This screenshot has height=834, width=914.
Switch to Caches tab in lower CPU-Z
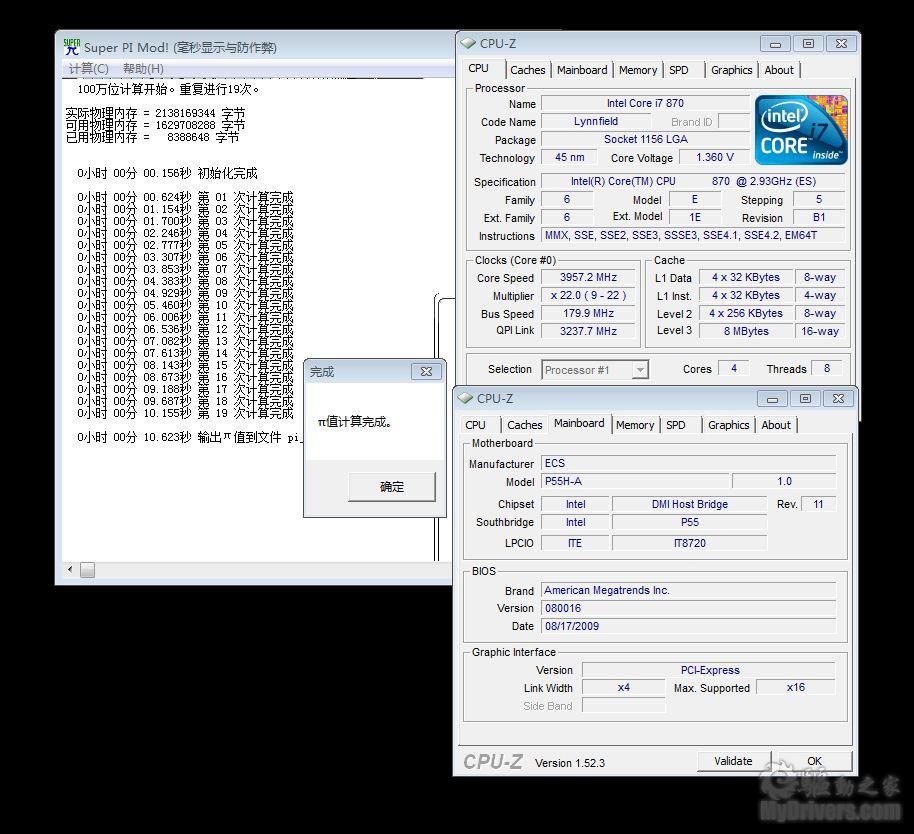(x=525, y=425)
